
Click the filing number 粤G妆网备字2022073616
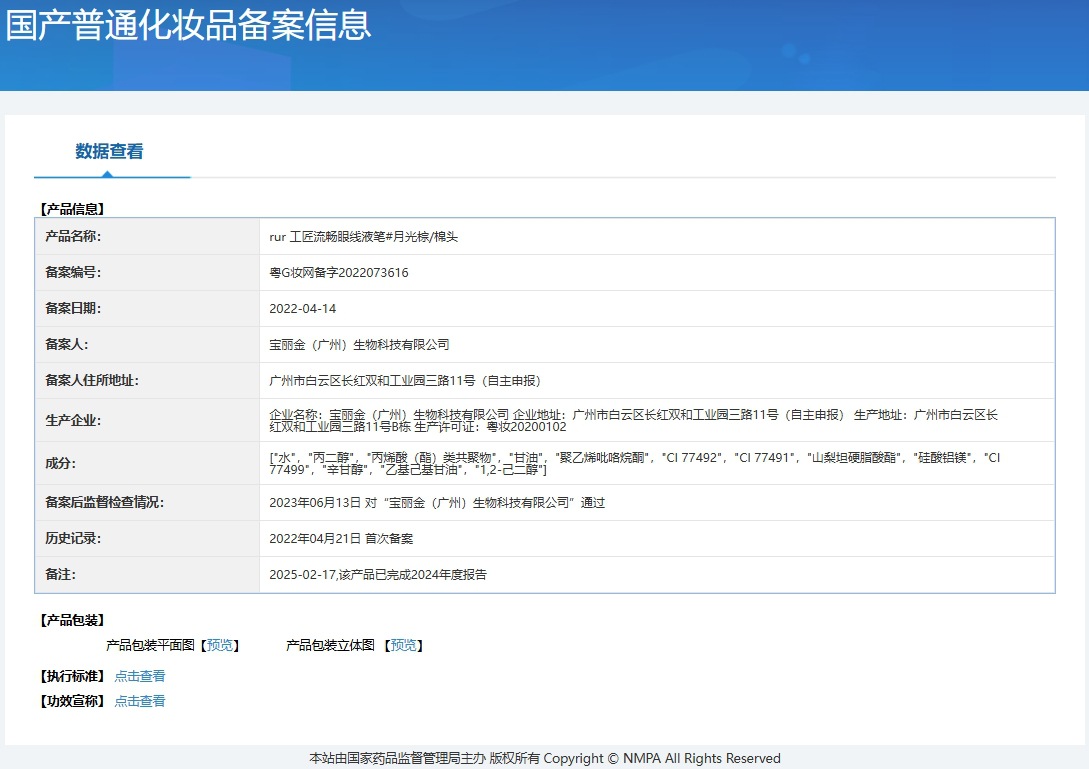point(339,273)
